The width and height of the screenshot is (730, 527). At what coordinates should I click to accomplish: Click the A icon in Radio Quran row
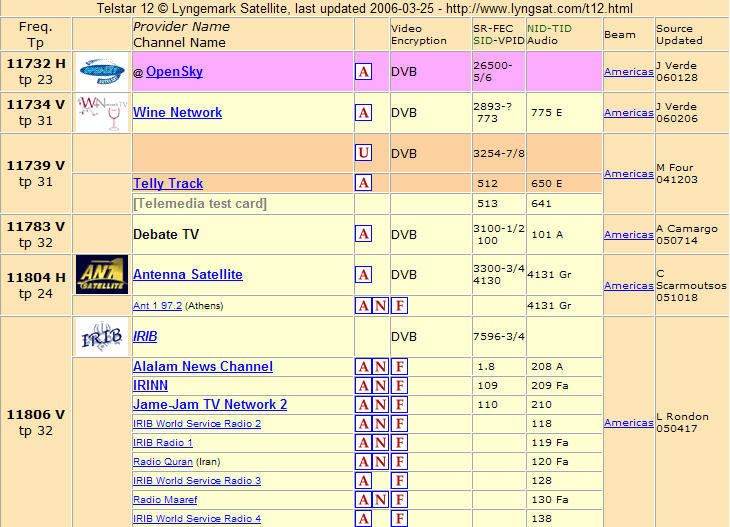[364, 462]
